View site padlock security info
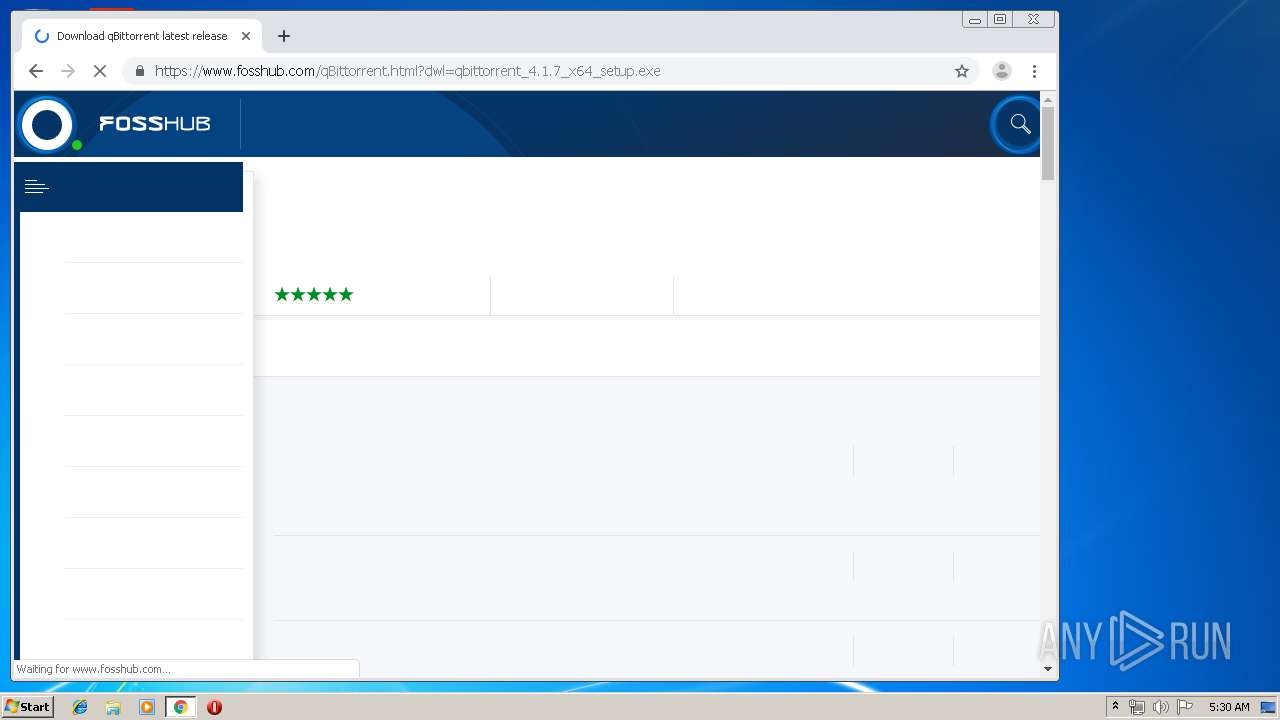 tap(139, 71)
